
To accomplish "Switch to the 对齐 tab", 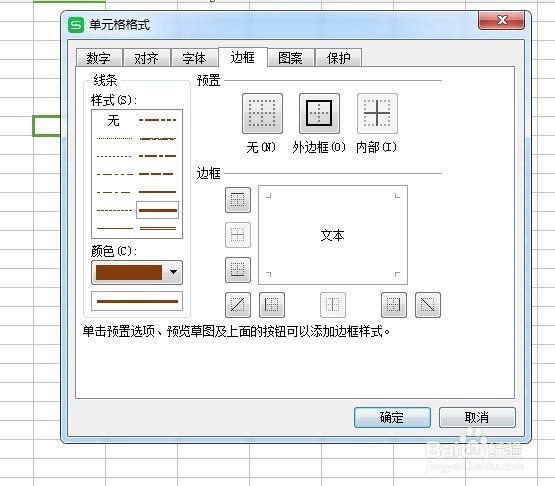I will pos(146,58).
